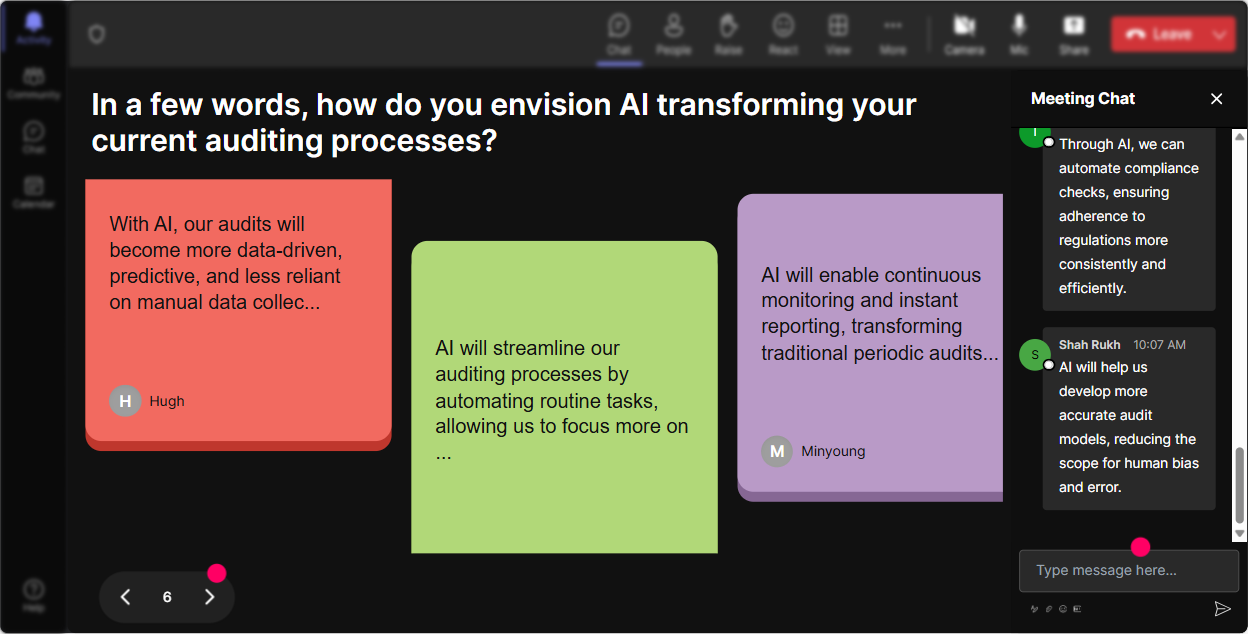Toggle the Mic mute

pos(1019,34)
